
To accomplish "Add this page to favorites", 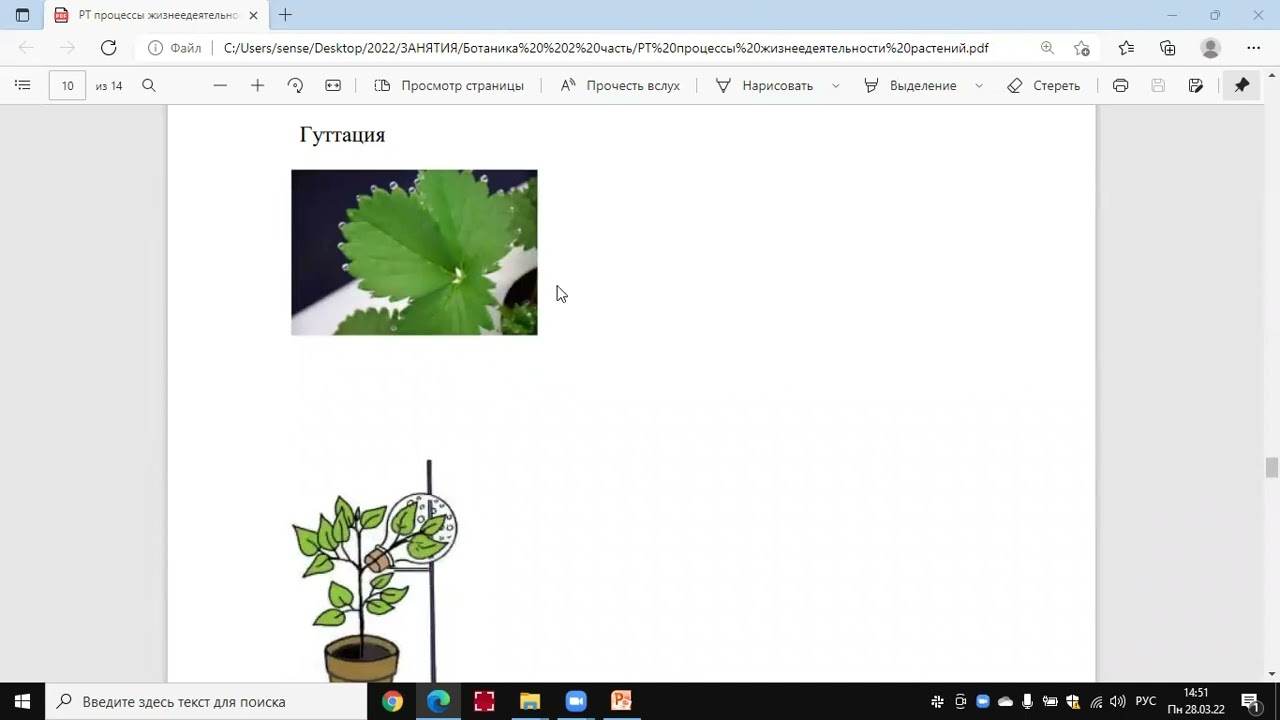I will pyautogui.click(x=1081, y=48).
